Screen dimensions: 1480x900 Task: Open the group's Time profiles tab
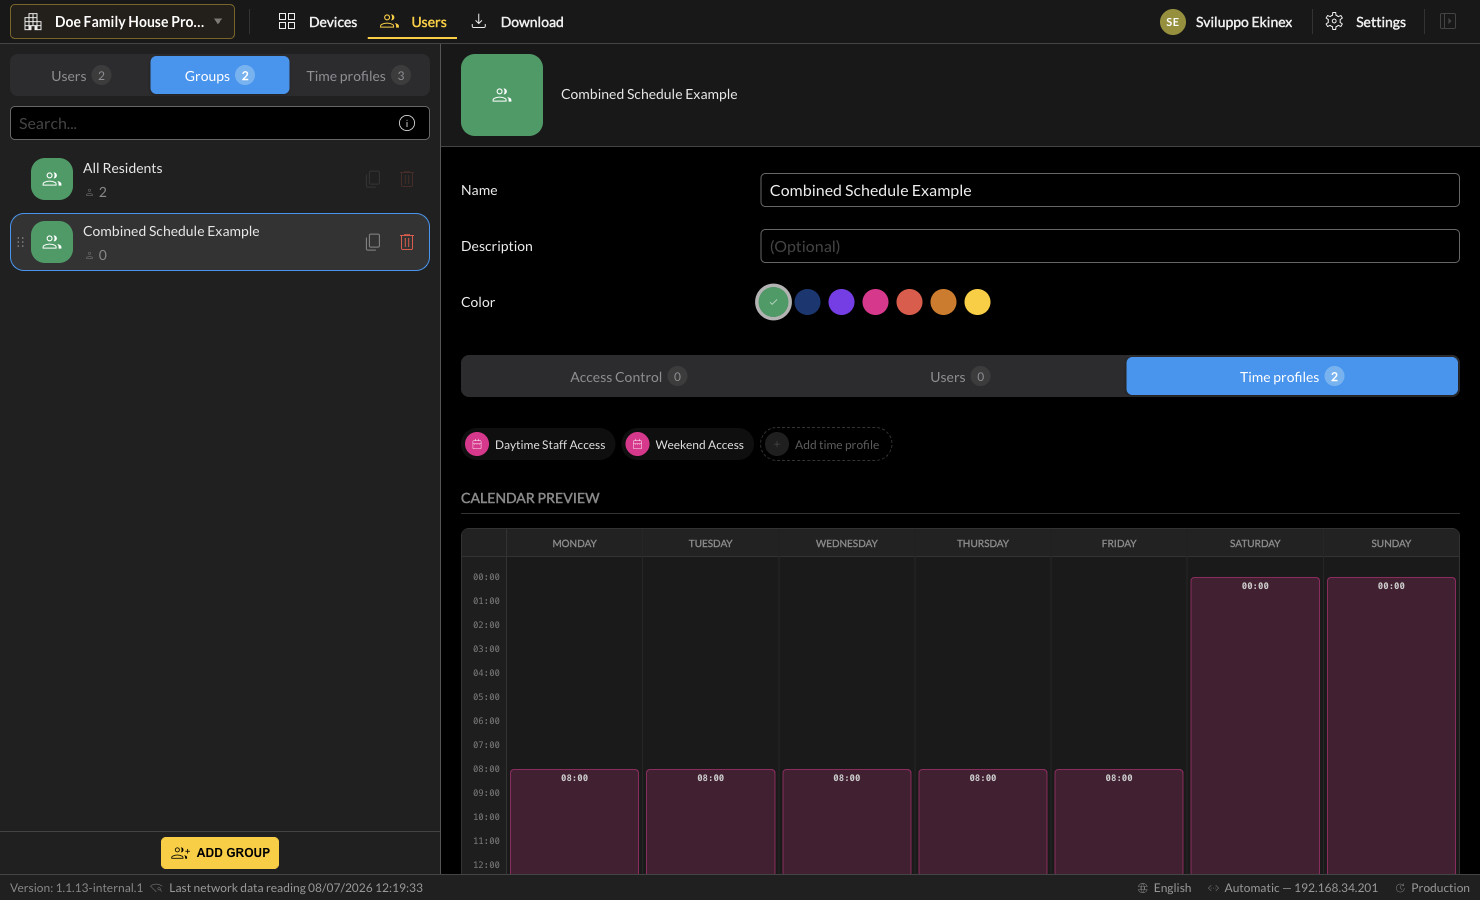pos(1292,377)
